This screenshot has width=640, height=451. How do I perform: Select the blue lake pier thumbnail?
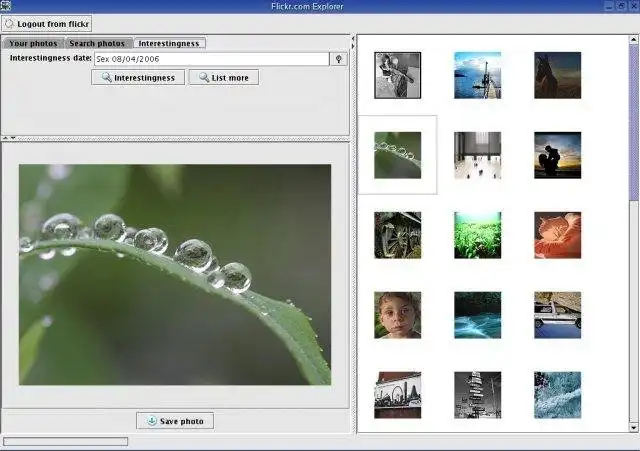(478, 75)
